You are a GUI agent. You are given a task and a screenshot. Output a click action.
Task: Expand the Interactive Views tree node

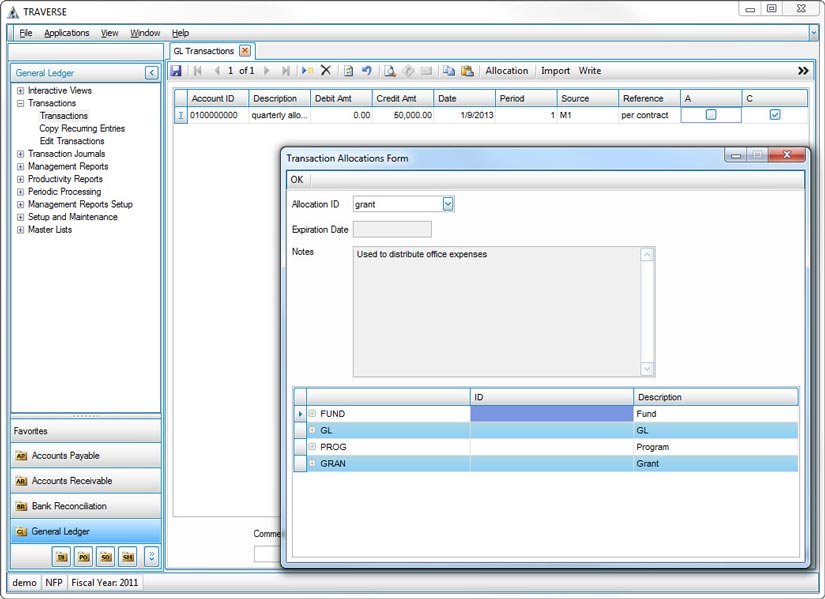(21, 91)
